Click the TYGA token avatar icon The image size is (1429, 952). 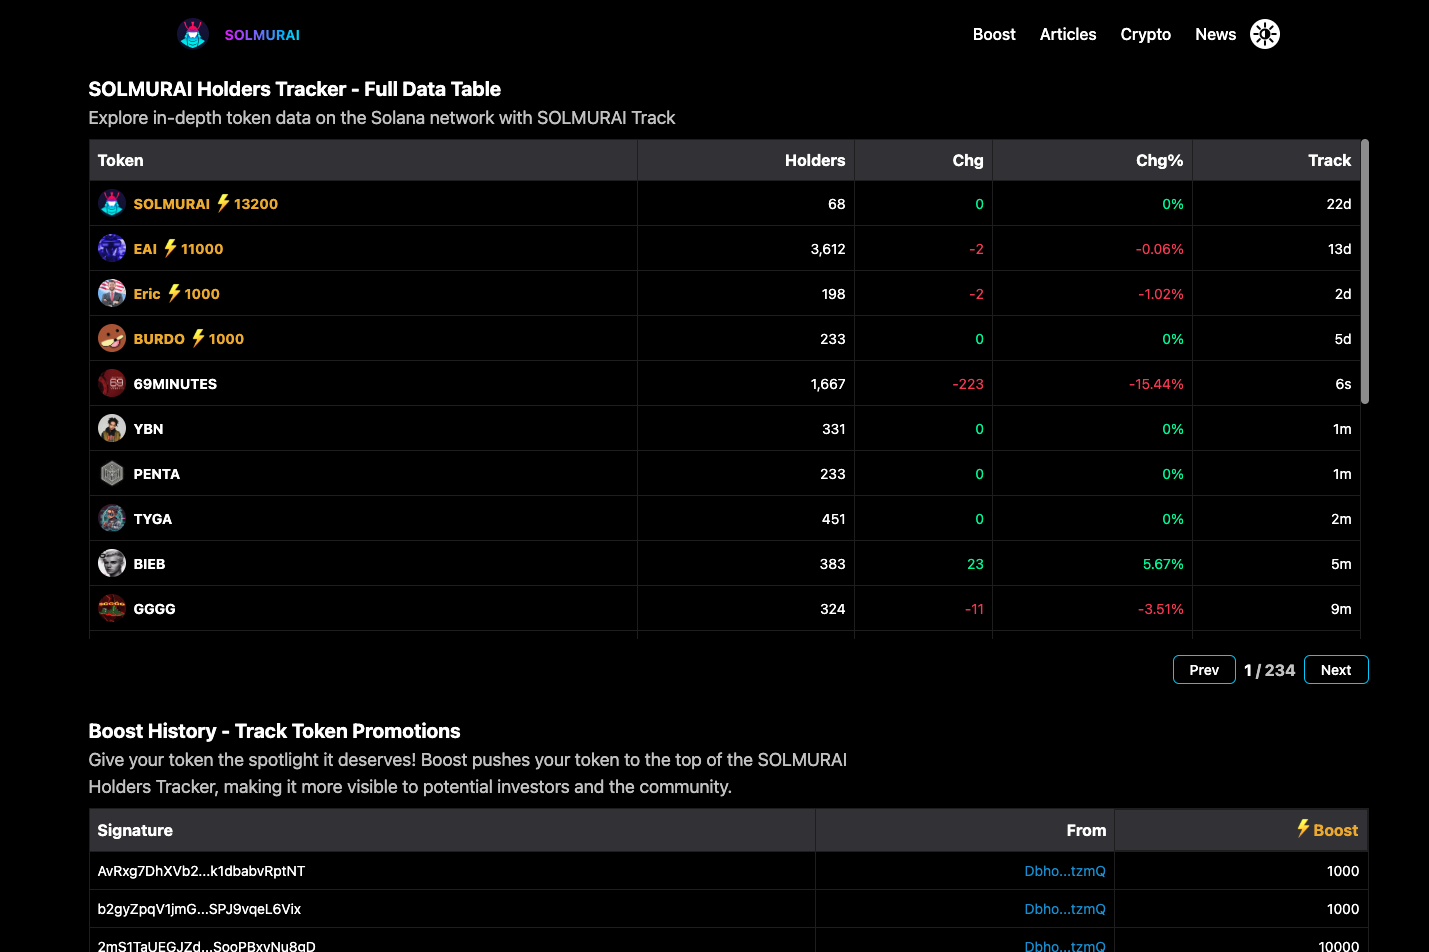(112, 518)
